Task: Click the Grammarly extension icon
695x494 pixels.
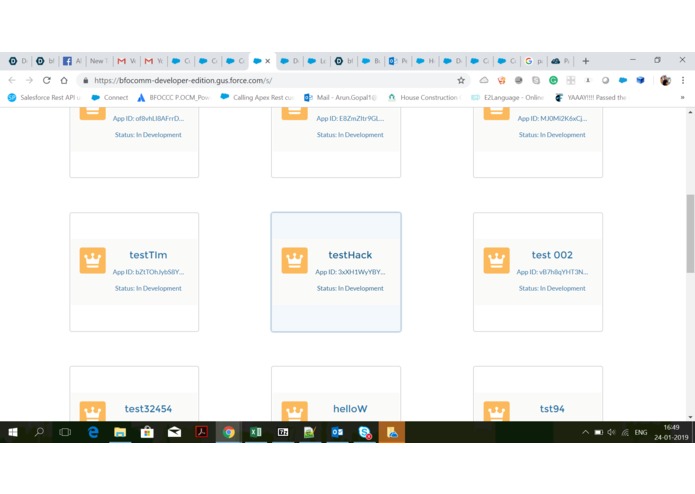Action: pyautogui.click(x=553, y=80)
